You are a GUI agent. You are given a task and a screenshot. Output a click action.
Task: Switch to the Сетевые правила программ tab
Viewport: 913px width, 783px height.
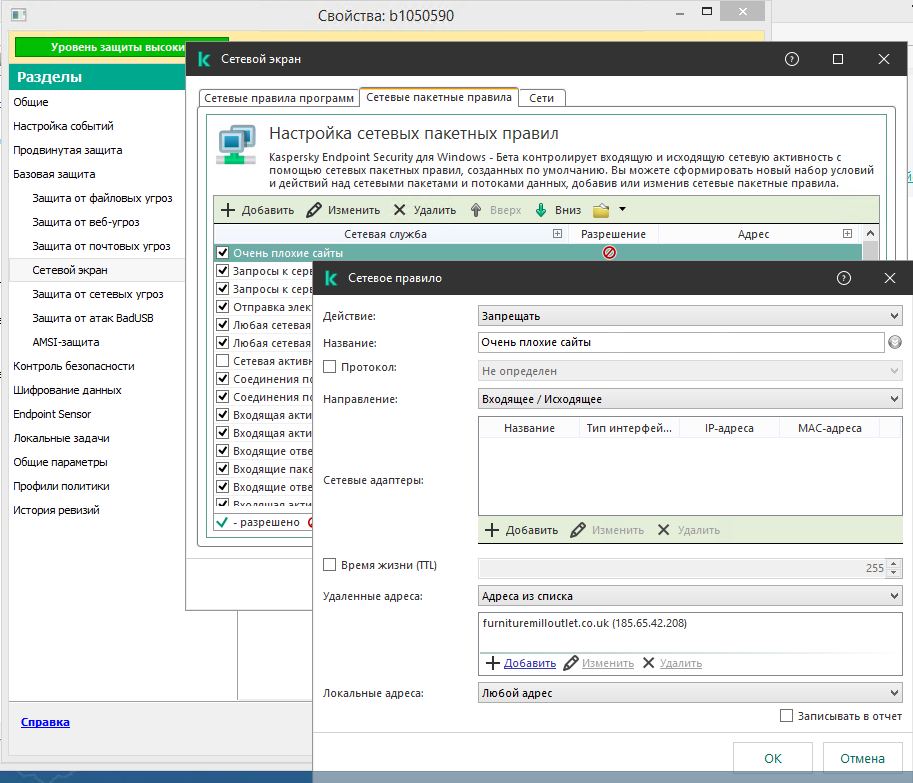(x=279, y=98)
